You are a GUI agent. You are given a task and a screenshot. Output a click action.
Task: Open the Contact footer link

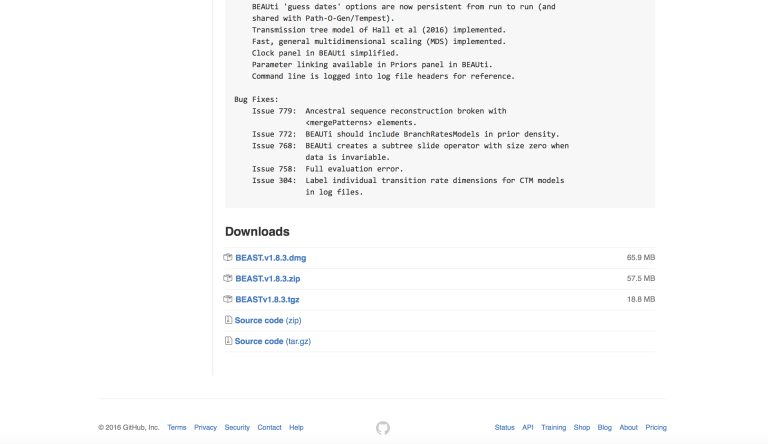pos(269,427)
